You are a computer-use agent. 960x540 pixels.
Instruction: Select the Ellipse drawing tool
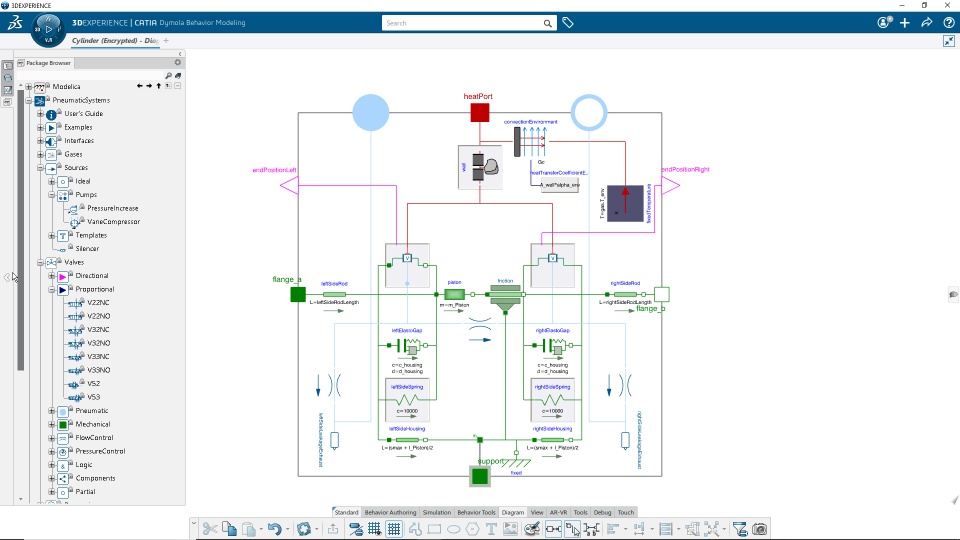coord(453,529)
